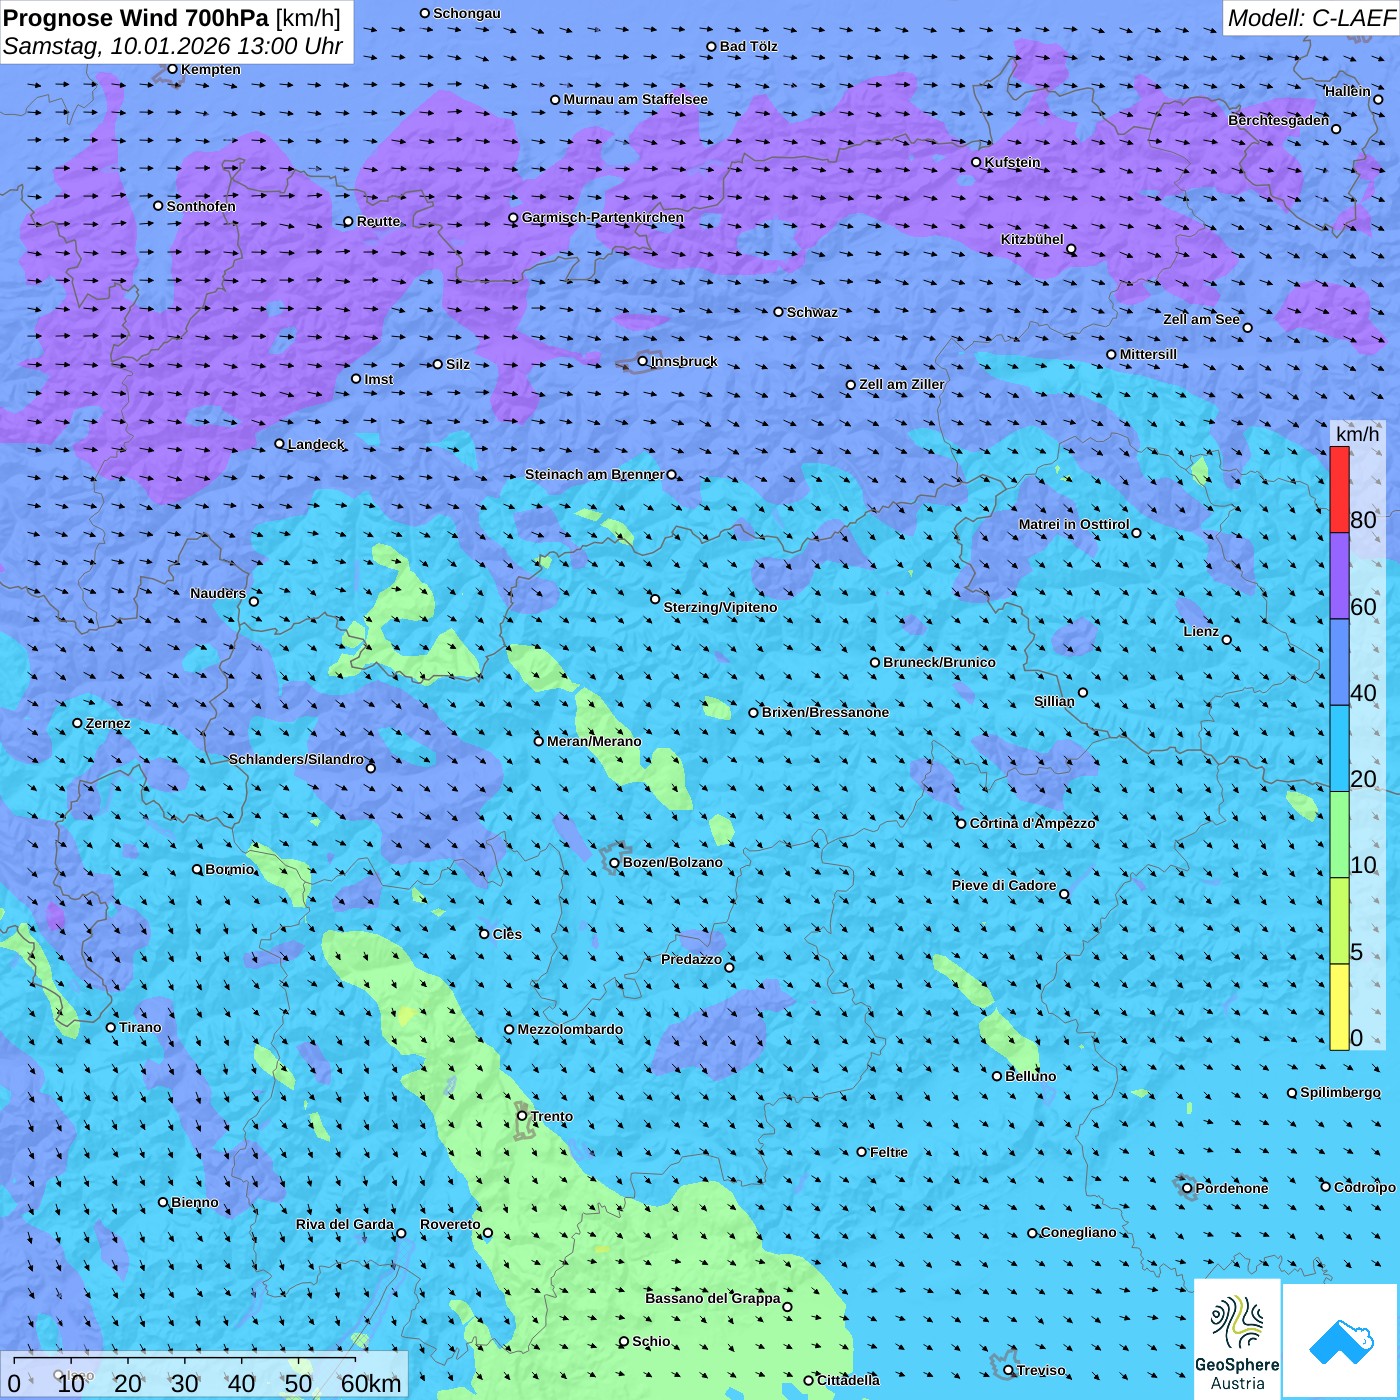The image size is (1400, 1400).
Task: Click the Treviso city marker
Action: tap(1008, 1370)
